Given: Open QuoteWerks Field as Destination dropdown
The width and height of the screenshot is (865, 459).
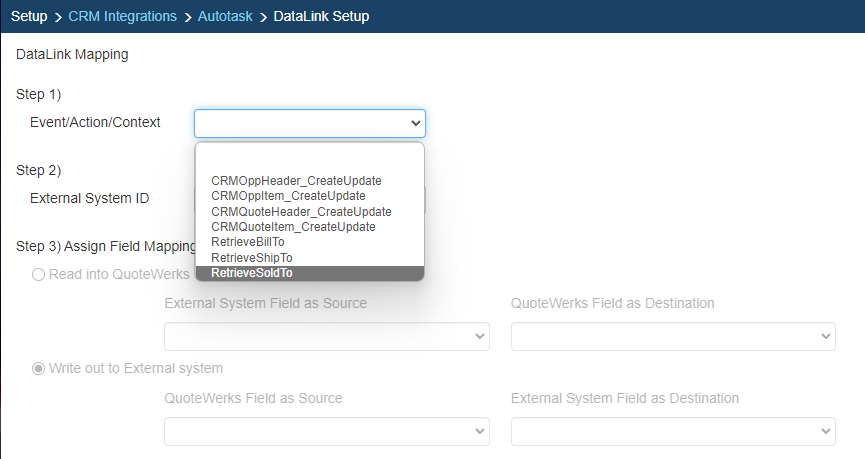Looking at the screenshot, I should point(673,337).
